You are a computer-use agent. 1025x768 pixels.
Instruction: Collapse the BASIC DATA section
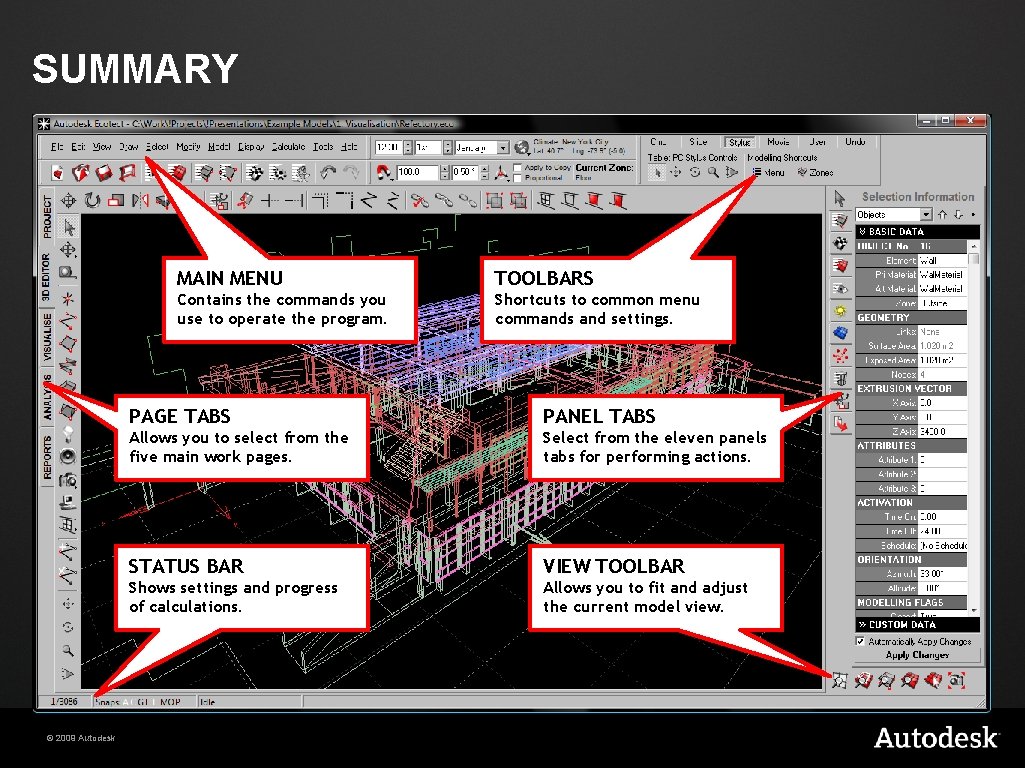(863, 231)
